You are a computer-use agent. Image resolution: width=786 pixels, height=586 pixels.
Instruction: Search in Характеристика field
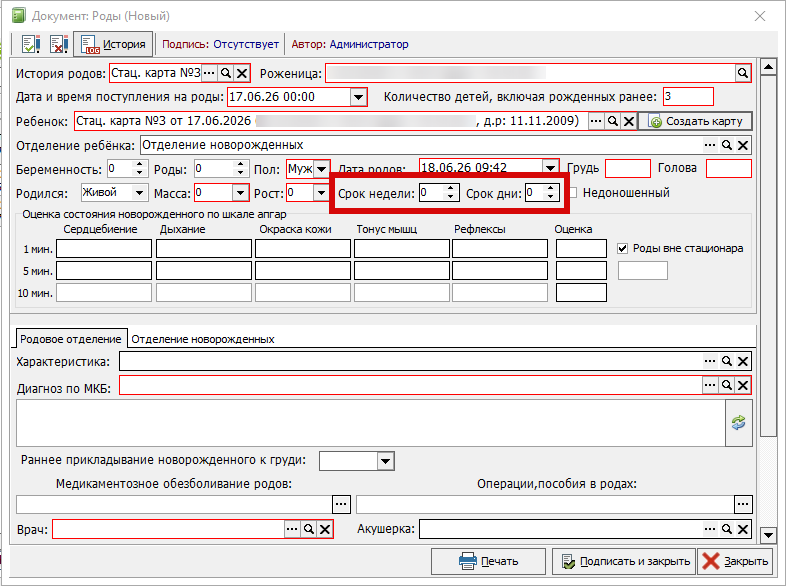(x=726, y=361)
